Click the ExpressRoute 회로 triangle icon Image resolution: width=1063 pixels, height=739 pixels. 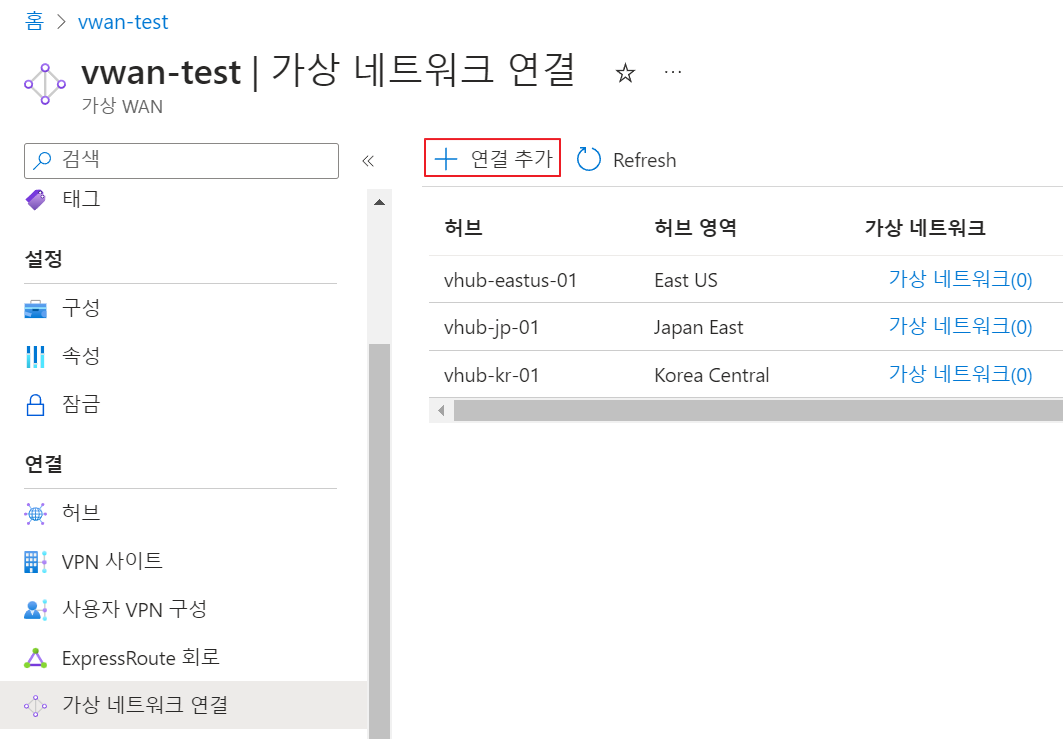click(35, 658)
